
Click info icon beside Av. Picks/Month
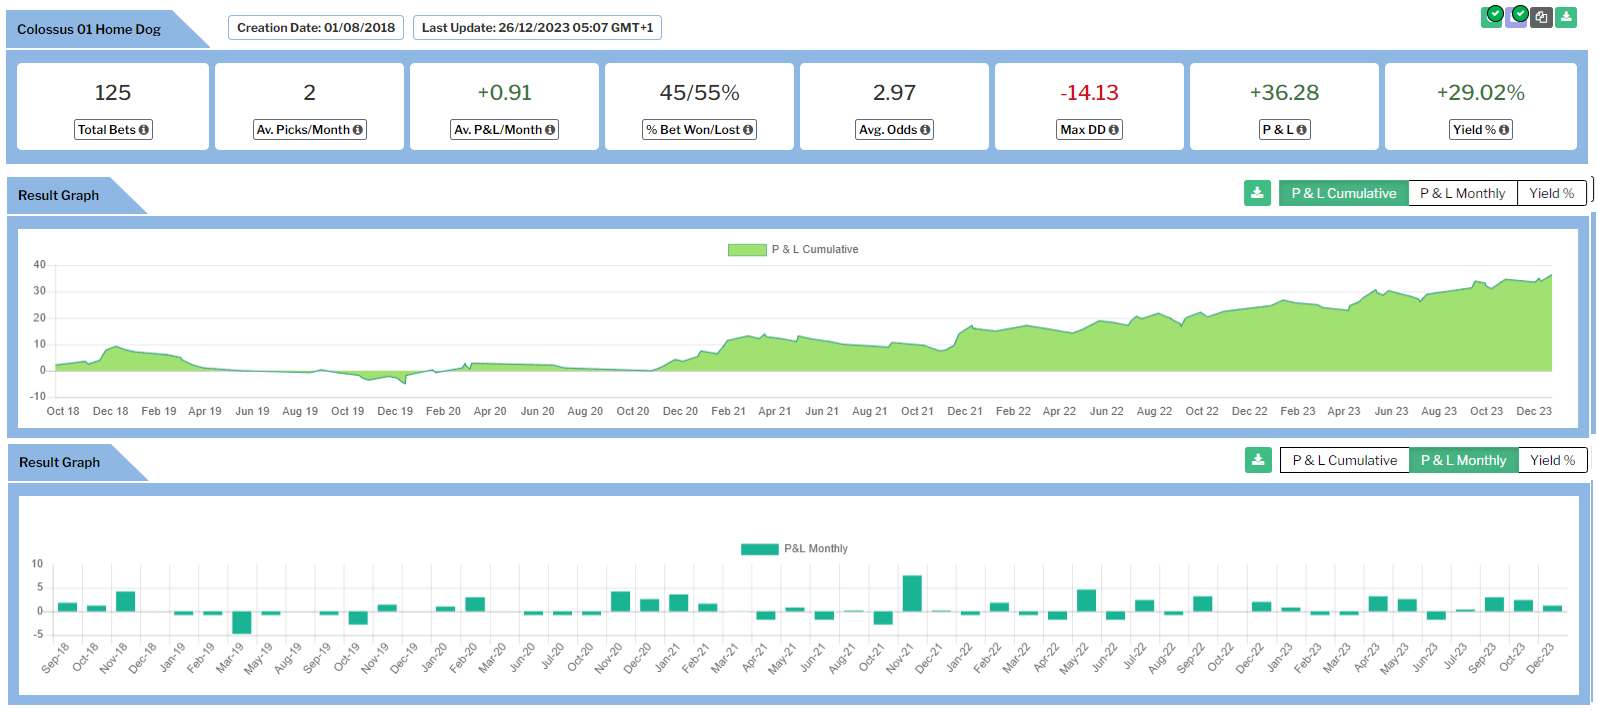pyautogui.click(x=357, y=130)
